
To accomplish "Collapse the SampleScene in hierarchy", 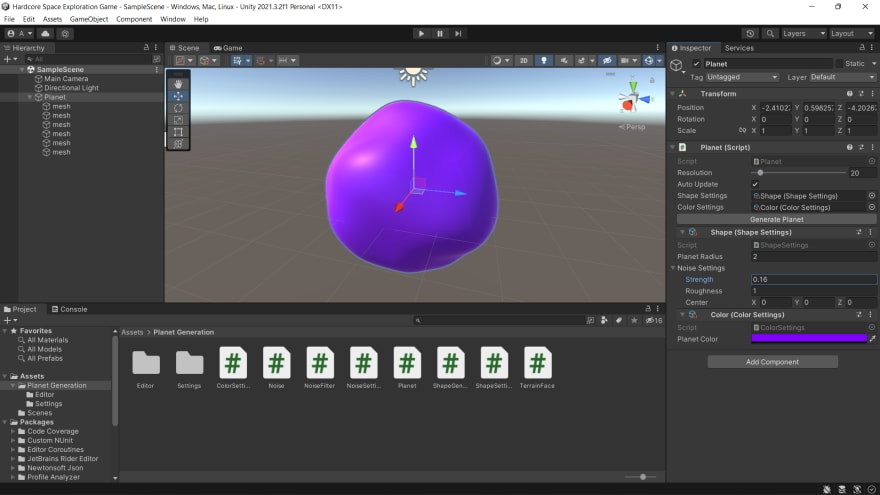I will [x=22, y=70].
